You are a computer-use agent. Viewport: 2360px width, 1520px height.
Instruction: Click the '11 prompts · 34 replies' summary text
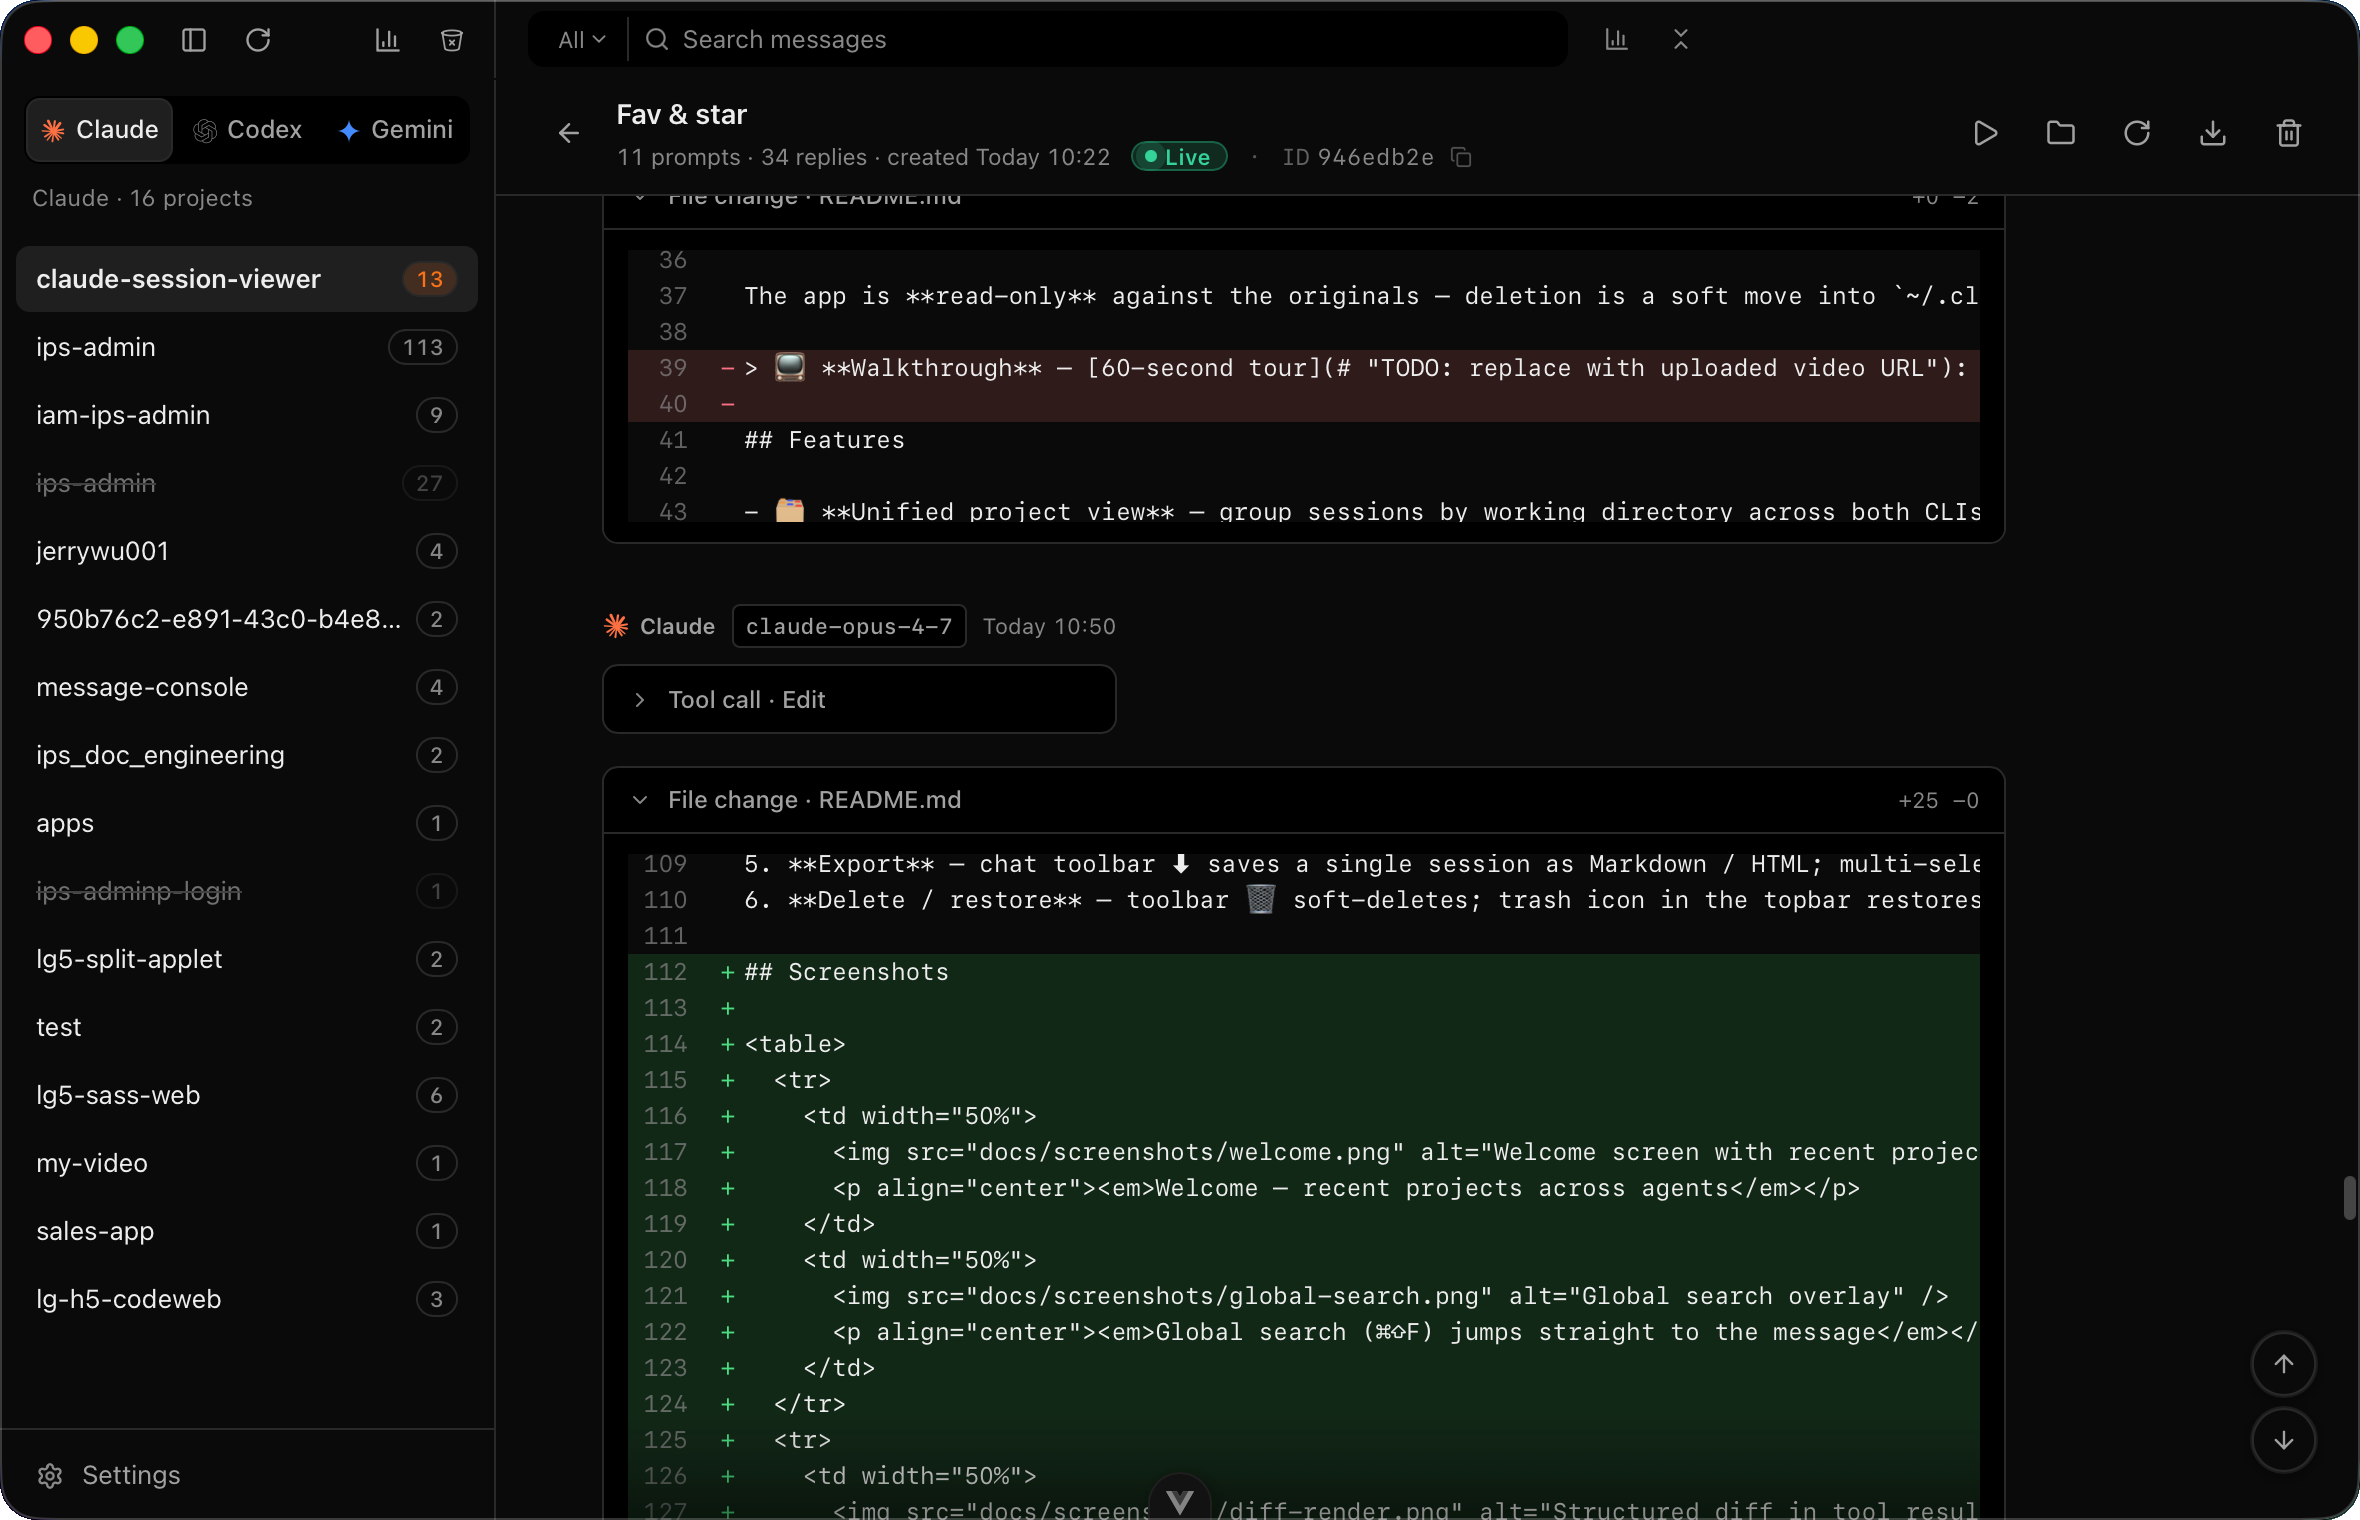click(x=742, y=157)
